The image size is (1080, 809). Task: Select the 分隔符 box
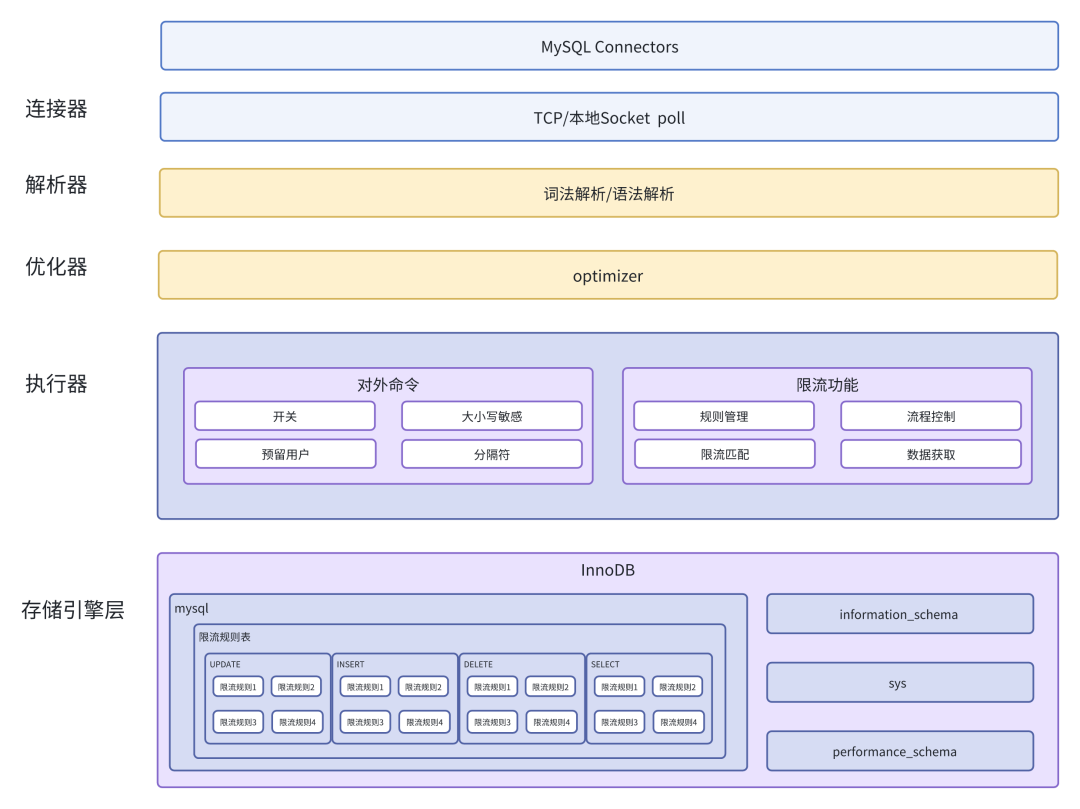pyautogui.click(x=492, y=454)
